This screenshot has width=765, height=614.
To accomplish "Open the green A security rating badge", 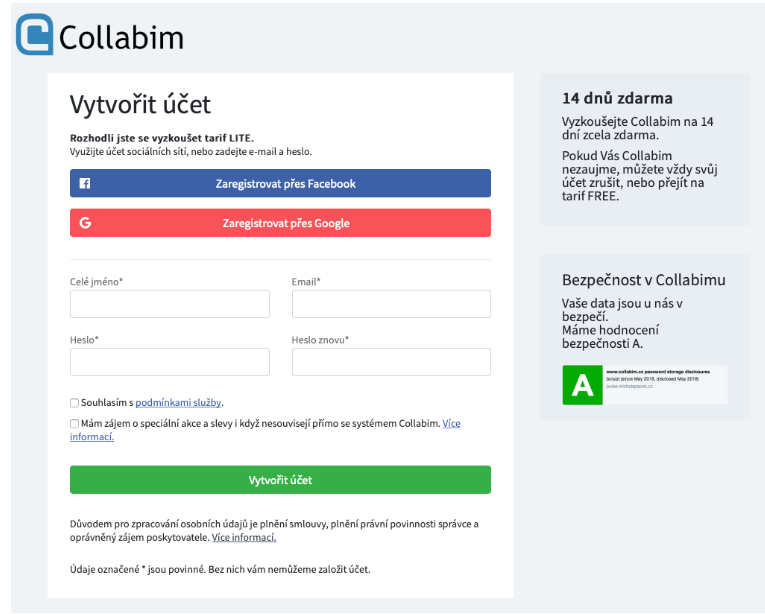I will pos(582,385).
